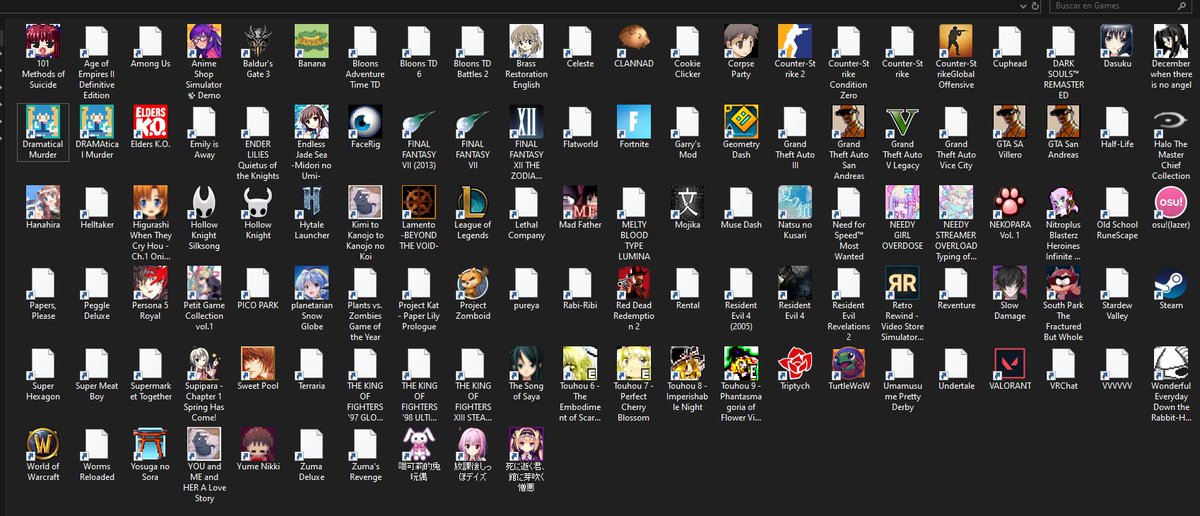The width and height of the screenshot is (1200, 516).
Task: Select the Among Us file name
Action: [151, 64]
